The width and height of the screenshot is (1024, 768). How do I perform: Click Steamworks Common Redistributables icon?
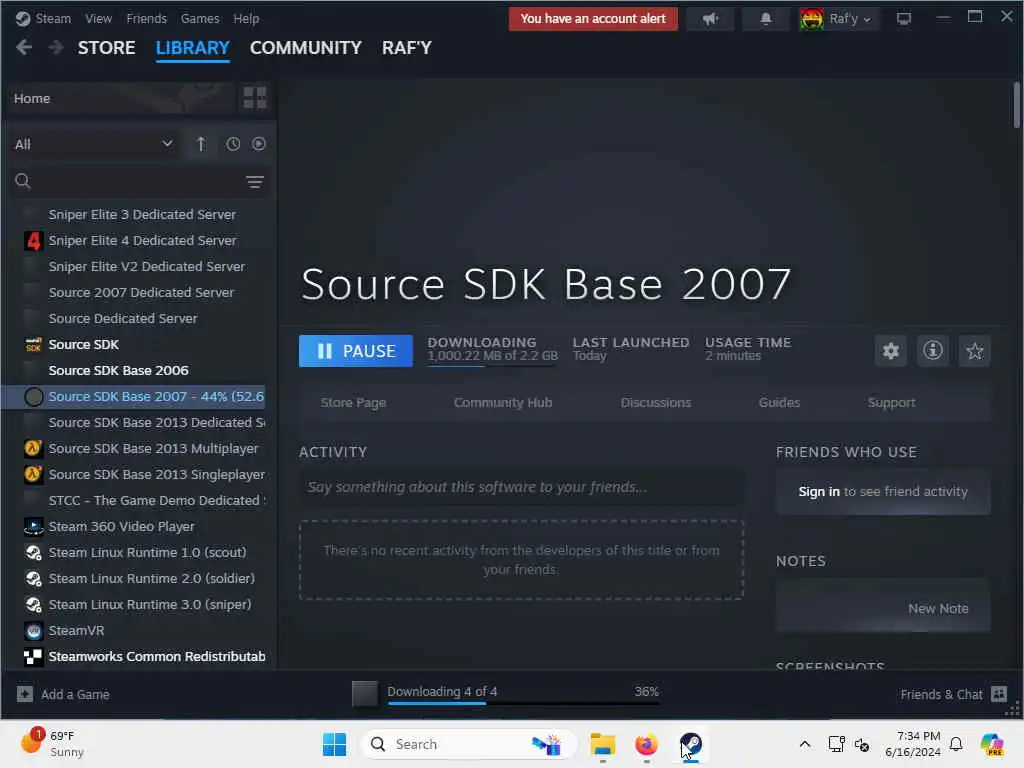coord(33,656)
